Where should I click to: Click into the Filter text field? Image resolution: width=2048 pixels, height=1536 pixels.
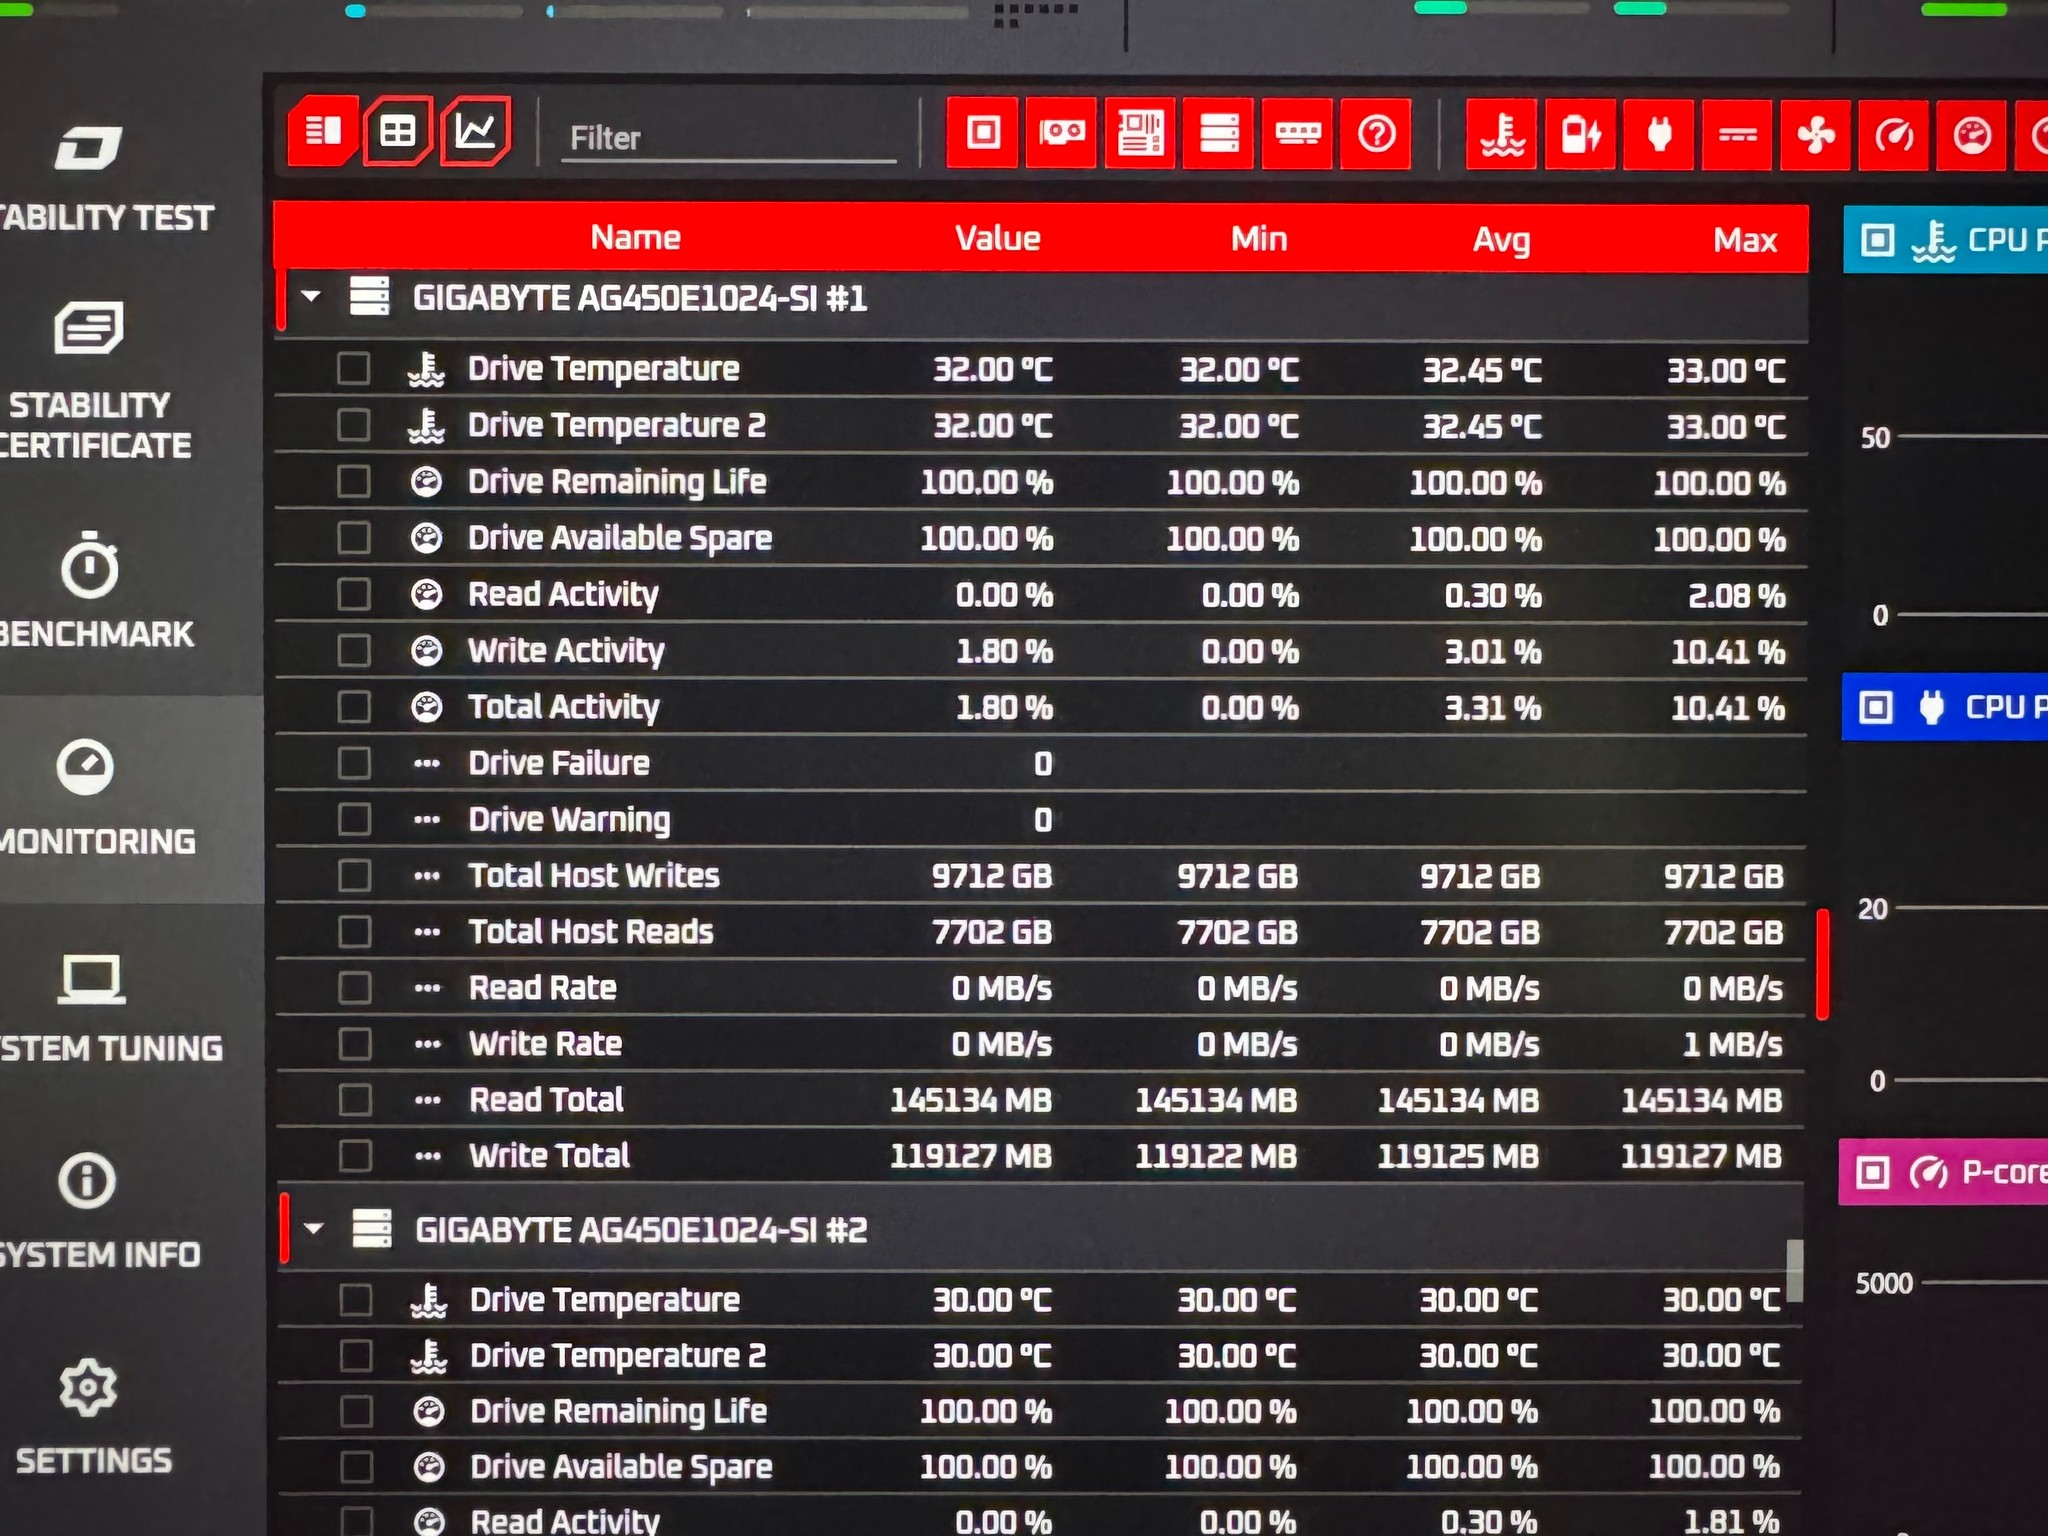tap(729, 138)
